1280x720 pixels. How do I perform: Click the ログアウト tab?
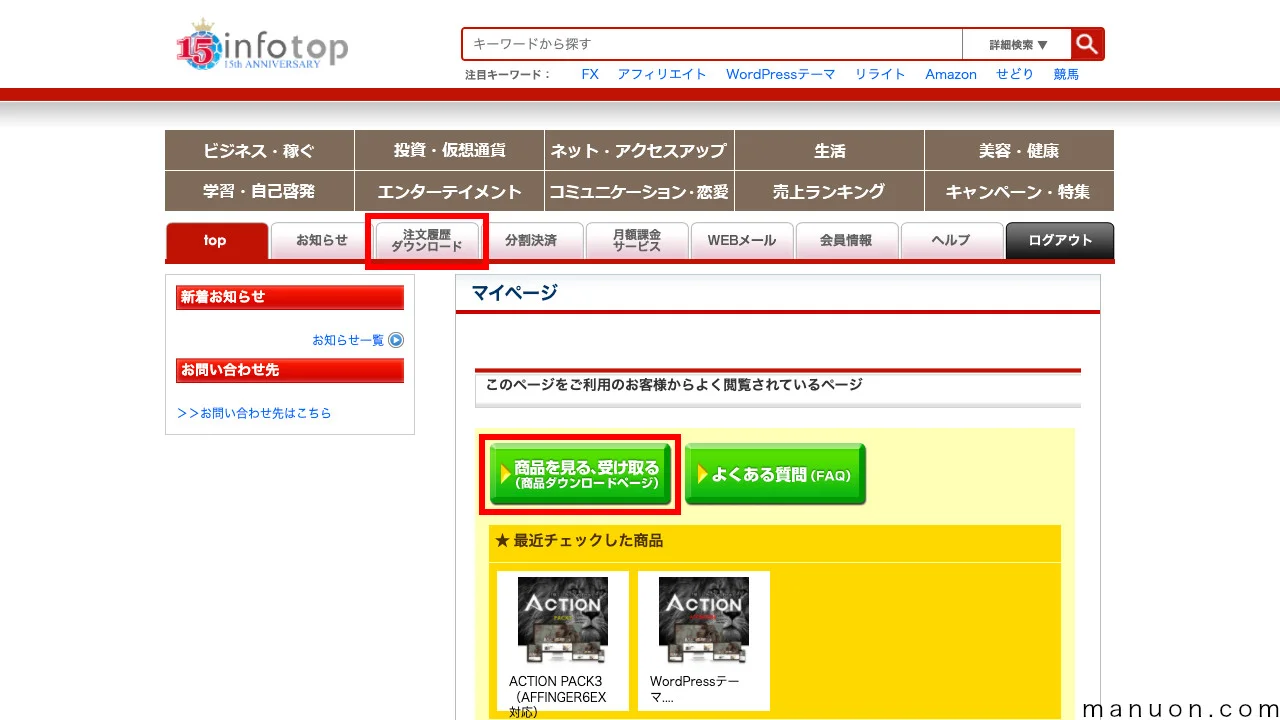(1059, 240)
